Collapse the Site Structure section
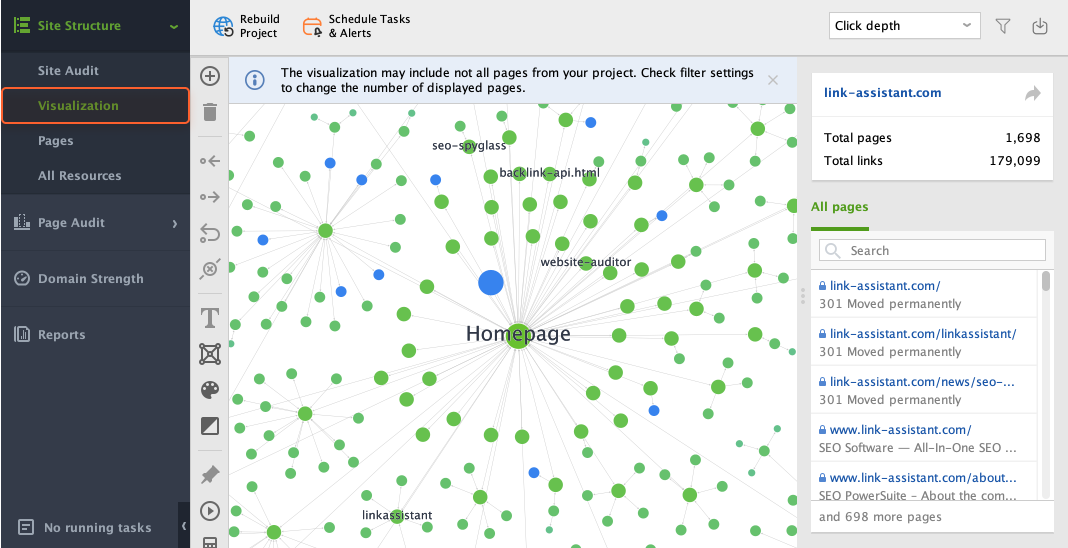Viewport: 1068px width, 548px height. [x=174, y=27]
